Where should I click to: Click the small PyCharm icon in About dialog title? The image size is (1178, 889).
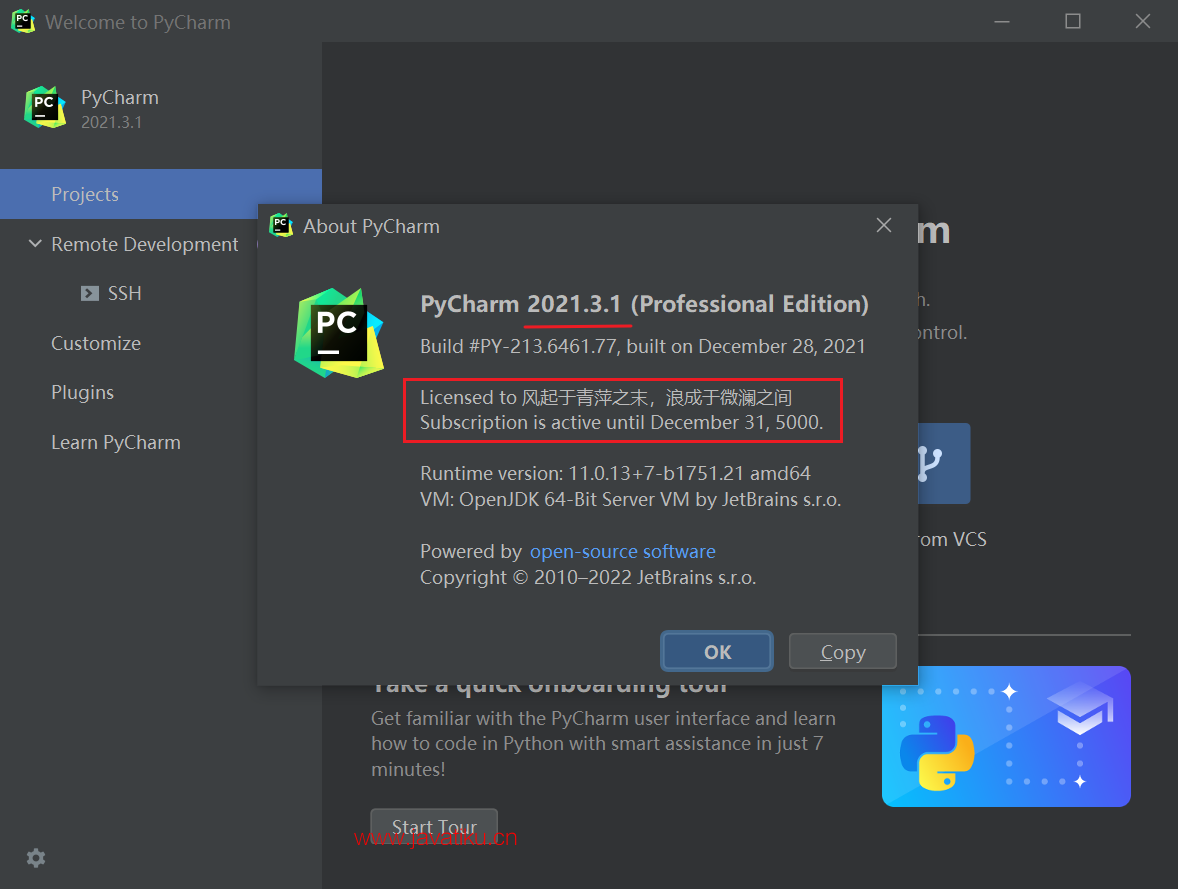tap(281, 225)
